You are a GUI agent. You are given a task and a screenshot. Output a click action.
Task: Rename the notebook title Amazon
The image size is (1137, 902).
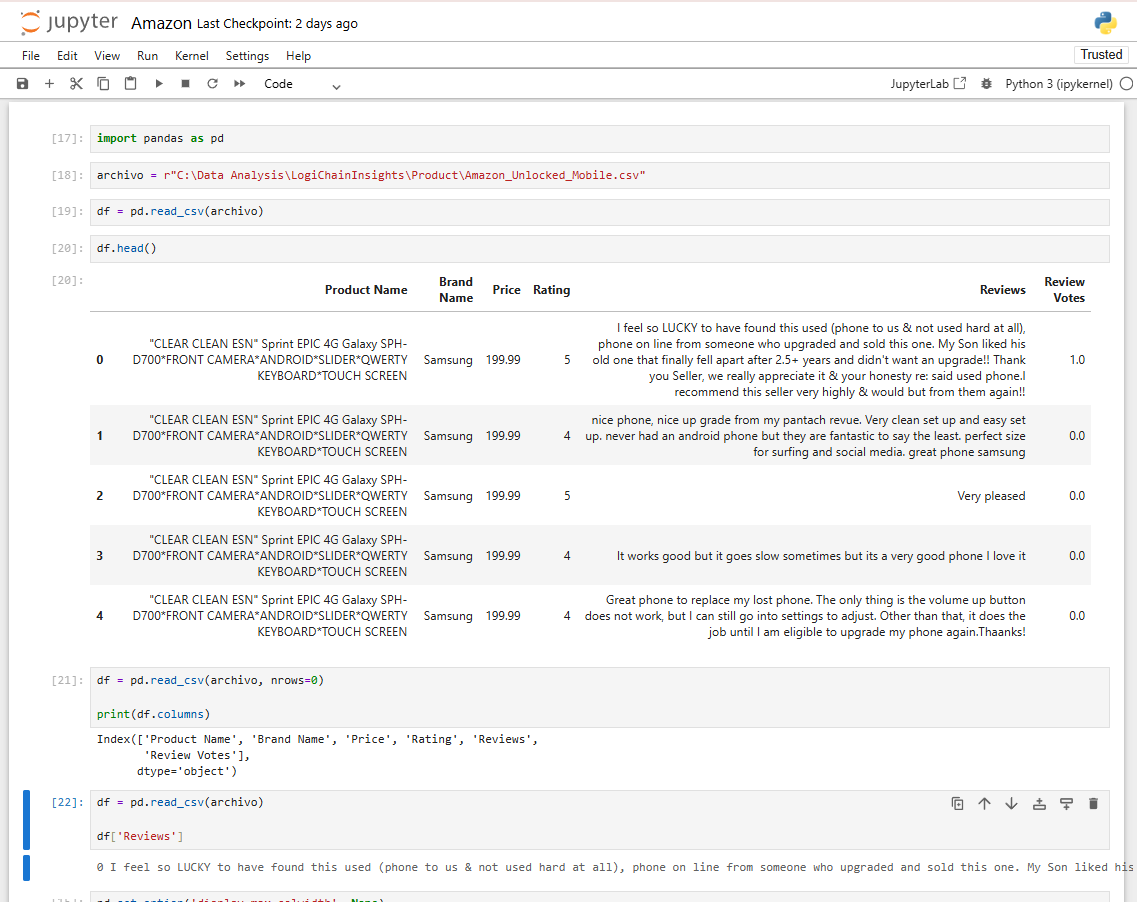(x=162, y=23)
